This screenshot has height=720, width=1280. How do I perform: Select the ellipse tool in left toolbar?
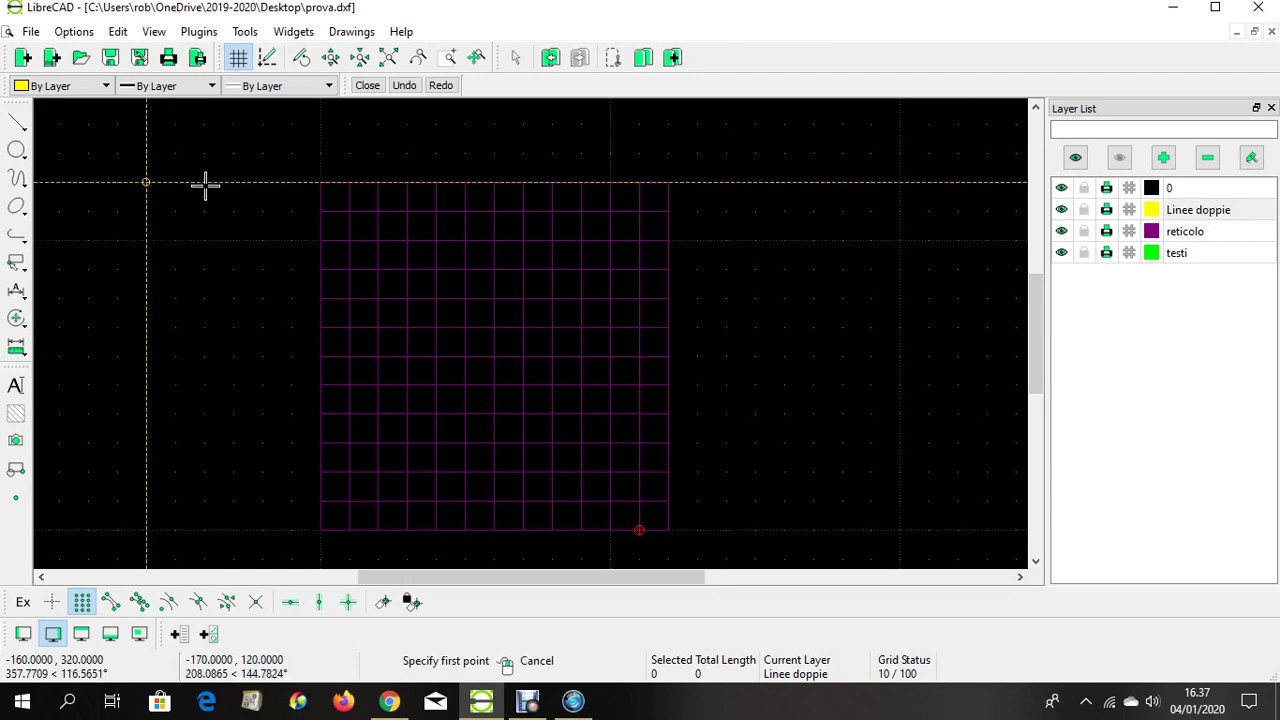16,206
